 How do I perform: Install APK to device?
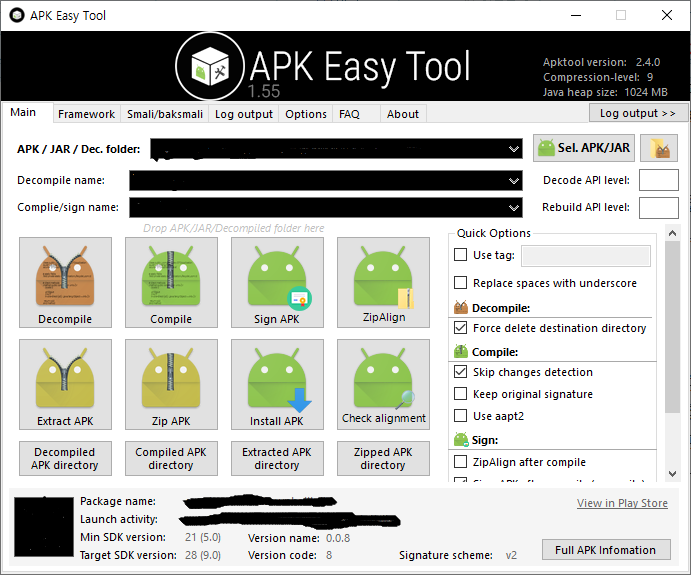(x=277, y=384)
